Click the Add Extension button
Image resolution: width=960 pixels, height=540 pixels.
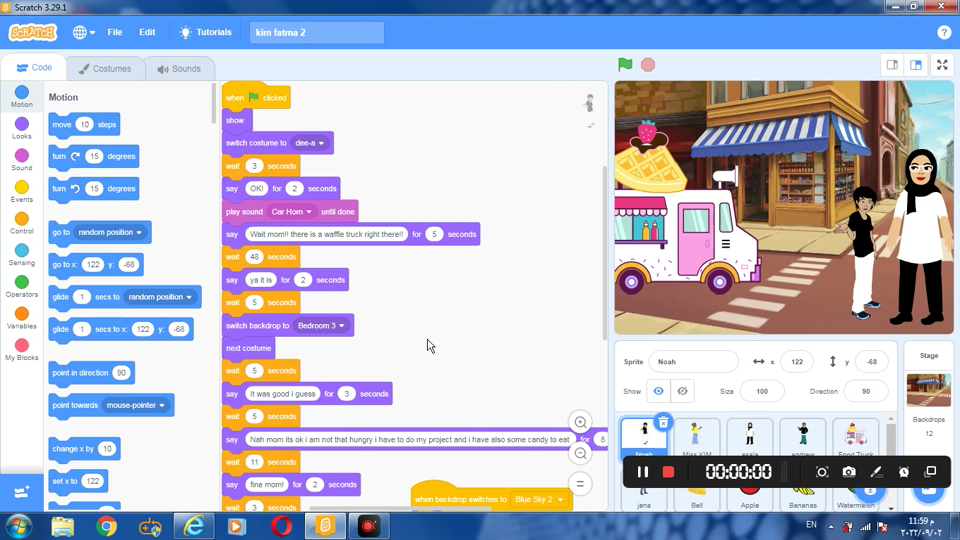[21, 492]
